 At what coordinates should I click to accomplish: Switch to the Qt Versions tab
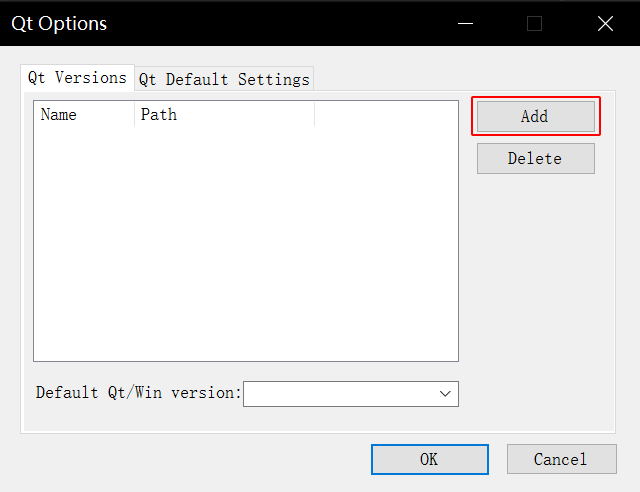[77, 78]
